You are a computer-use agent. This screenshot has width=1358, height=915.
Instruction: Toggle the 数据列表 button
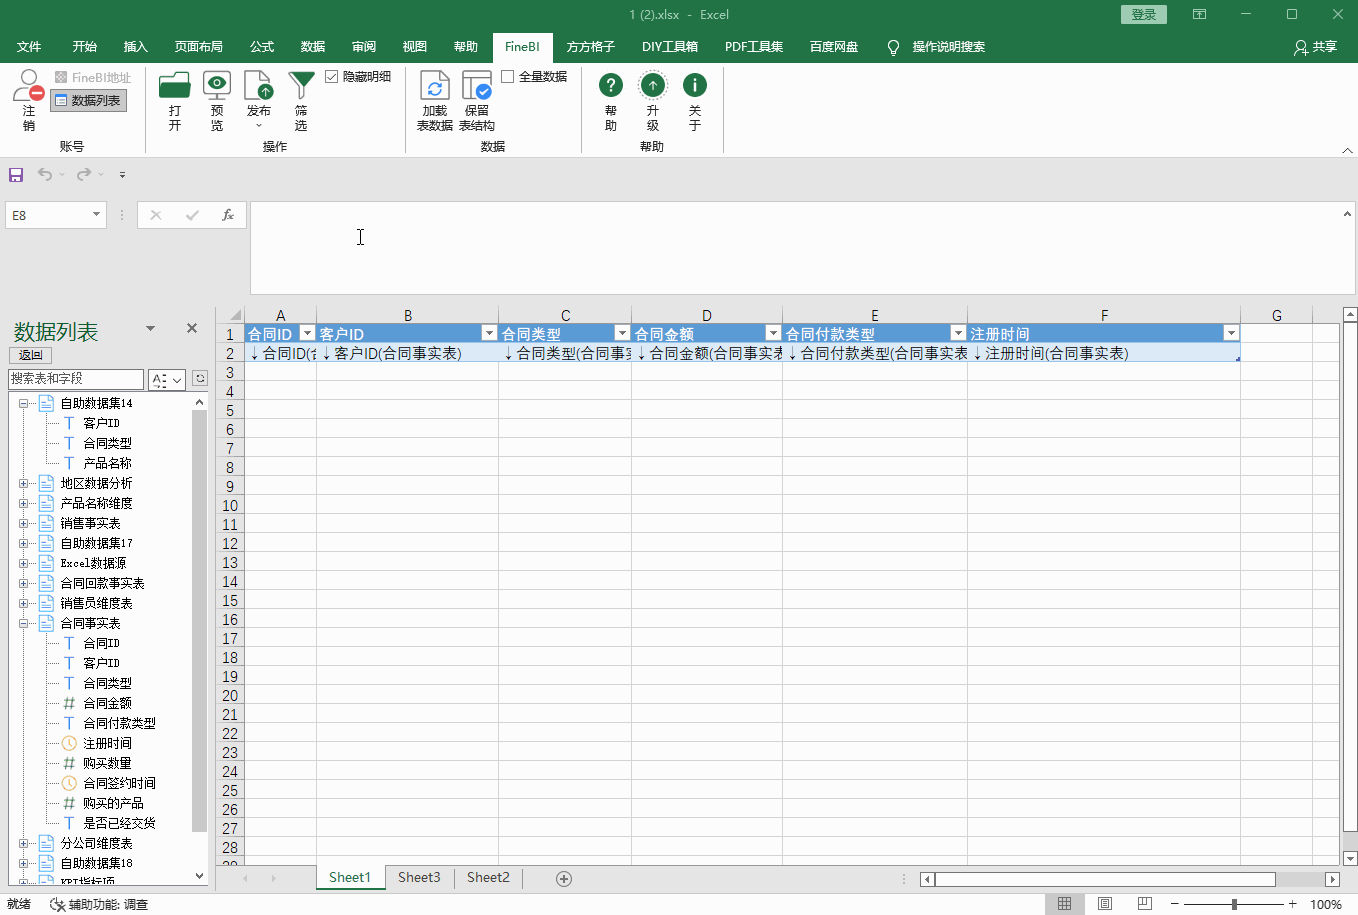click(x=89, y=100)
